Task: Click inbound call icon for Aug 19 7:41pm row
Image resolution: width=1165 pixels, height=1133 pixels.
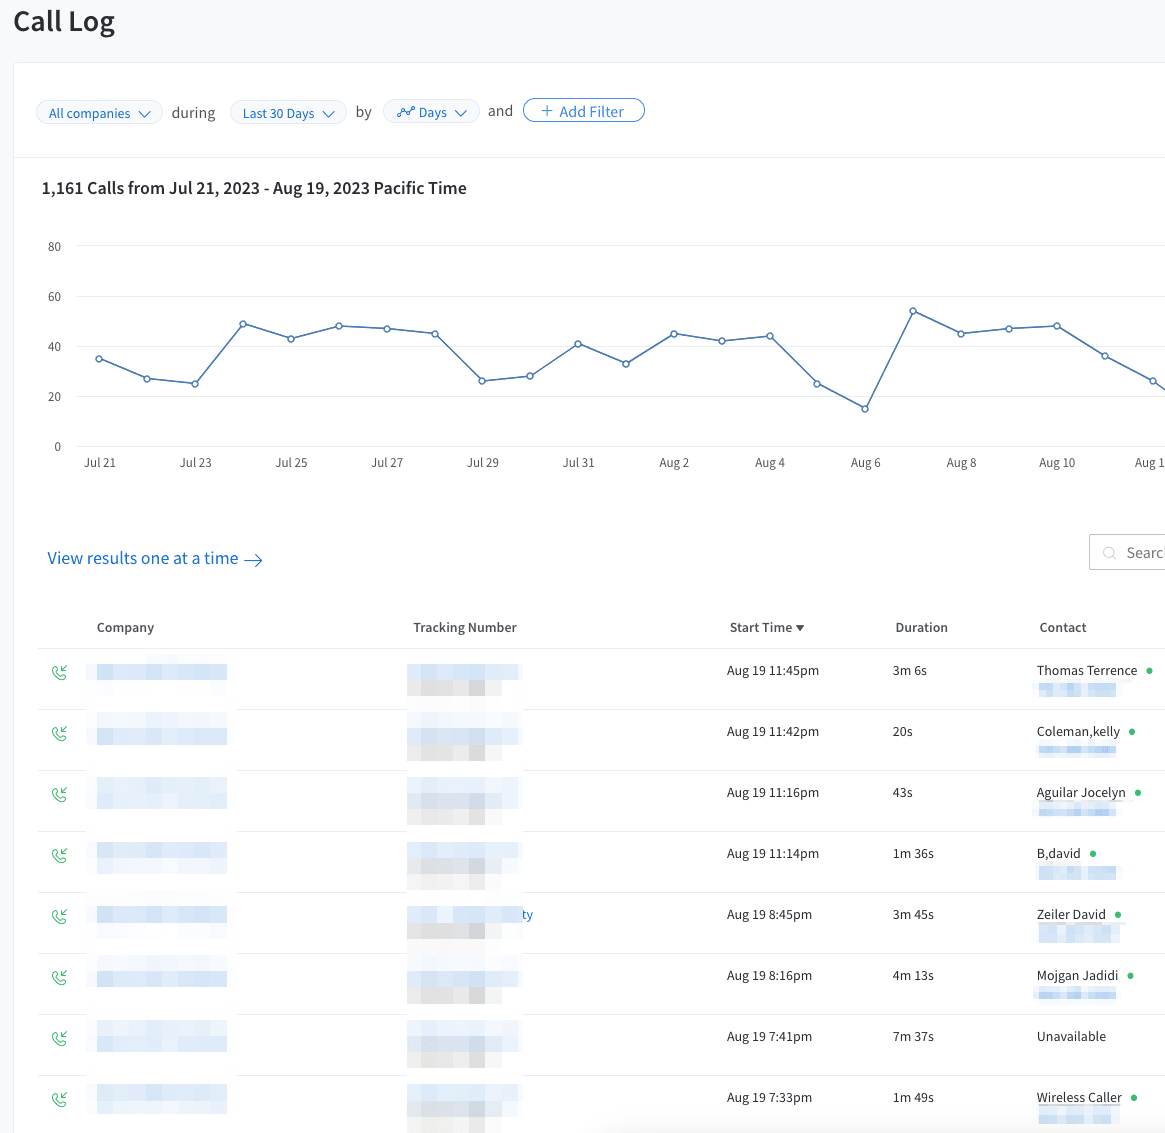Action: point(59,1038)
